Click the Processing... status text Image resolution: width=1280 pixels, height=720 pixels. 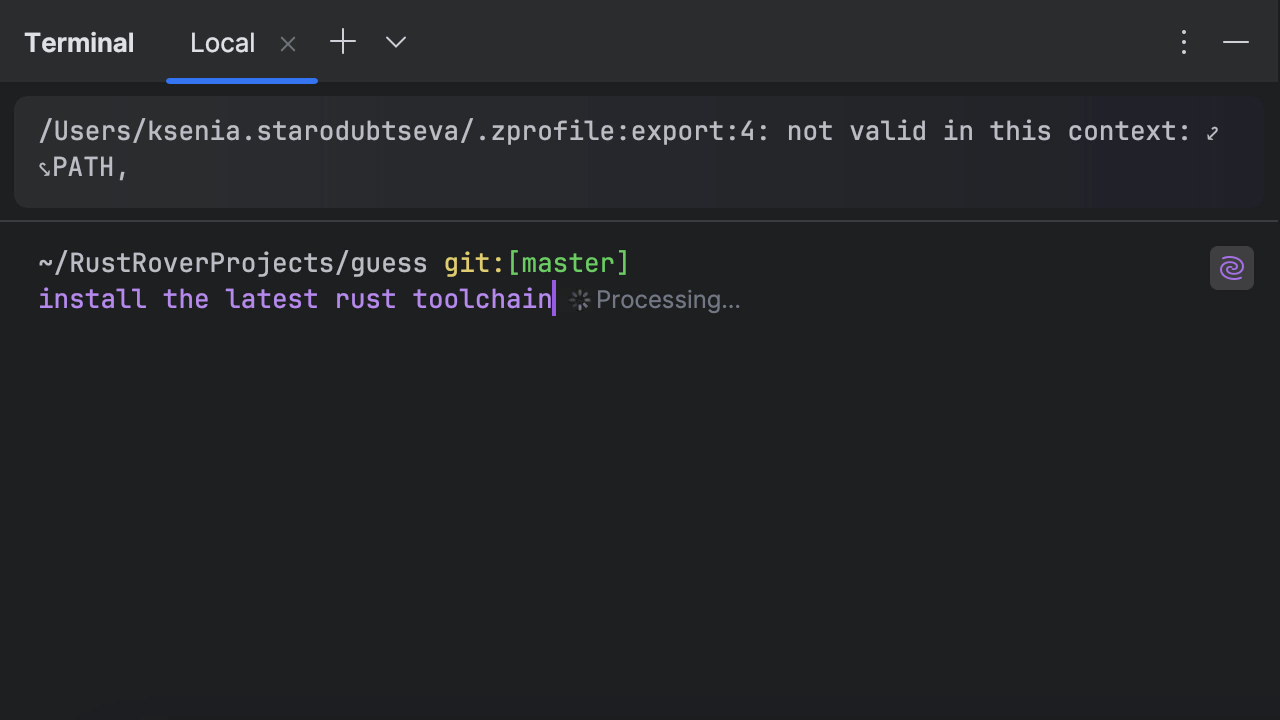(x=668, y=300)
